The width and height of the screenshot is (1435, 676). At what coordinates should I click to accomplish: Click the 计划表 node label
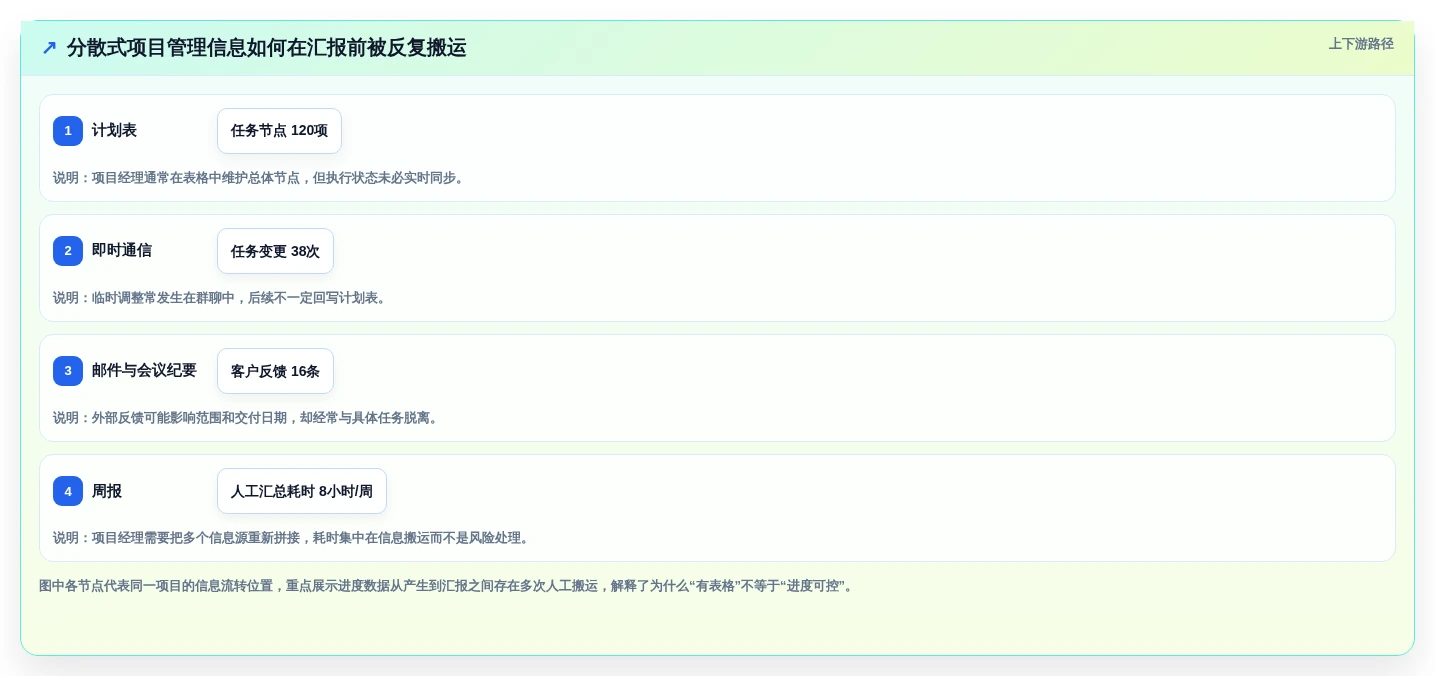114,130
